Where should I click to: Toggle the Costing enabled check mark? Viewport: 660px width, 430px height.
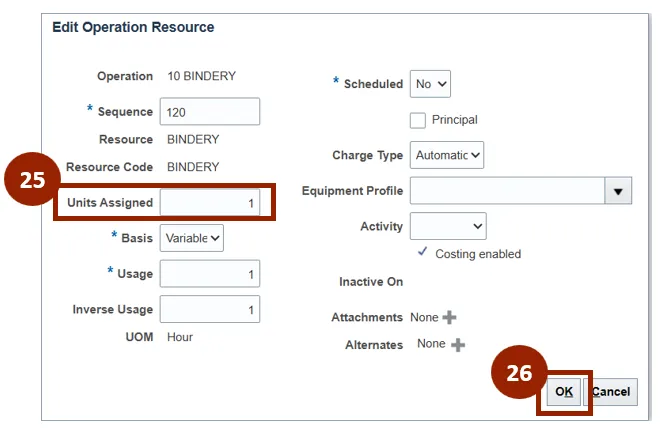point(423,253)
